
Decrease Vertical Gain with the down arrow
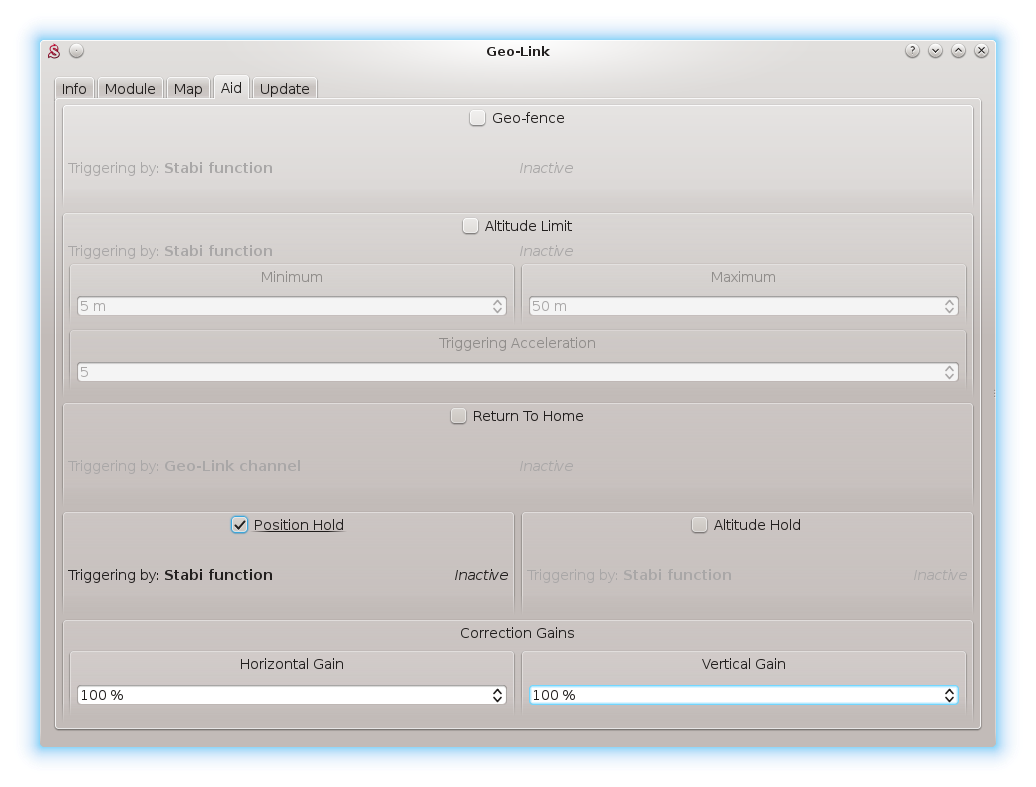click(x=950, y=699)
